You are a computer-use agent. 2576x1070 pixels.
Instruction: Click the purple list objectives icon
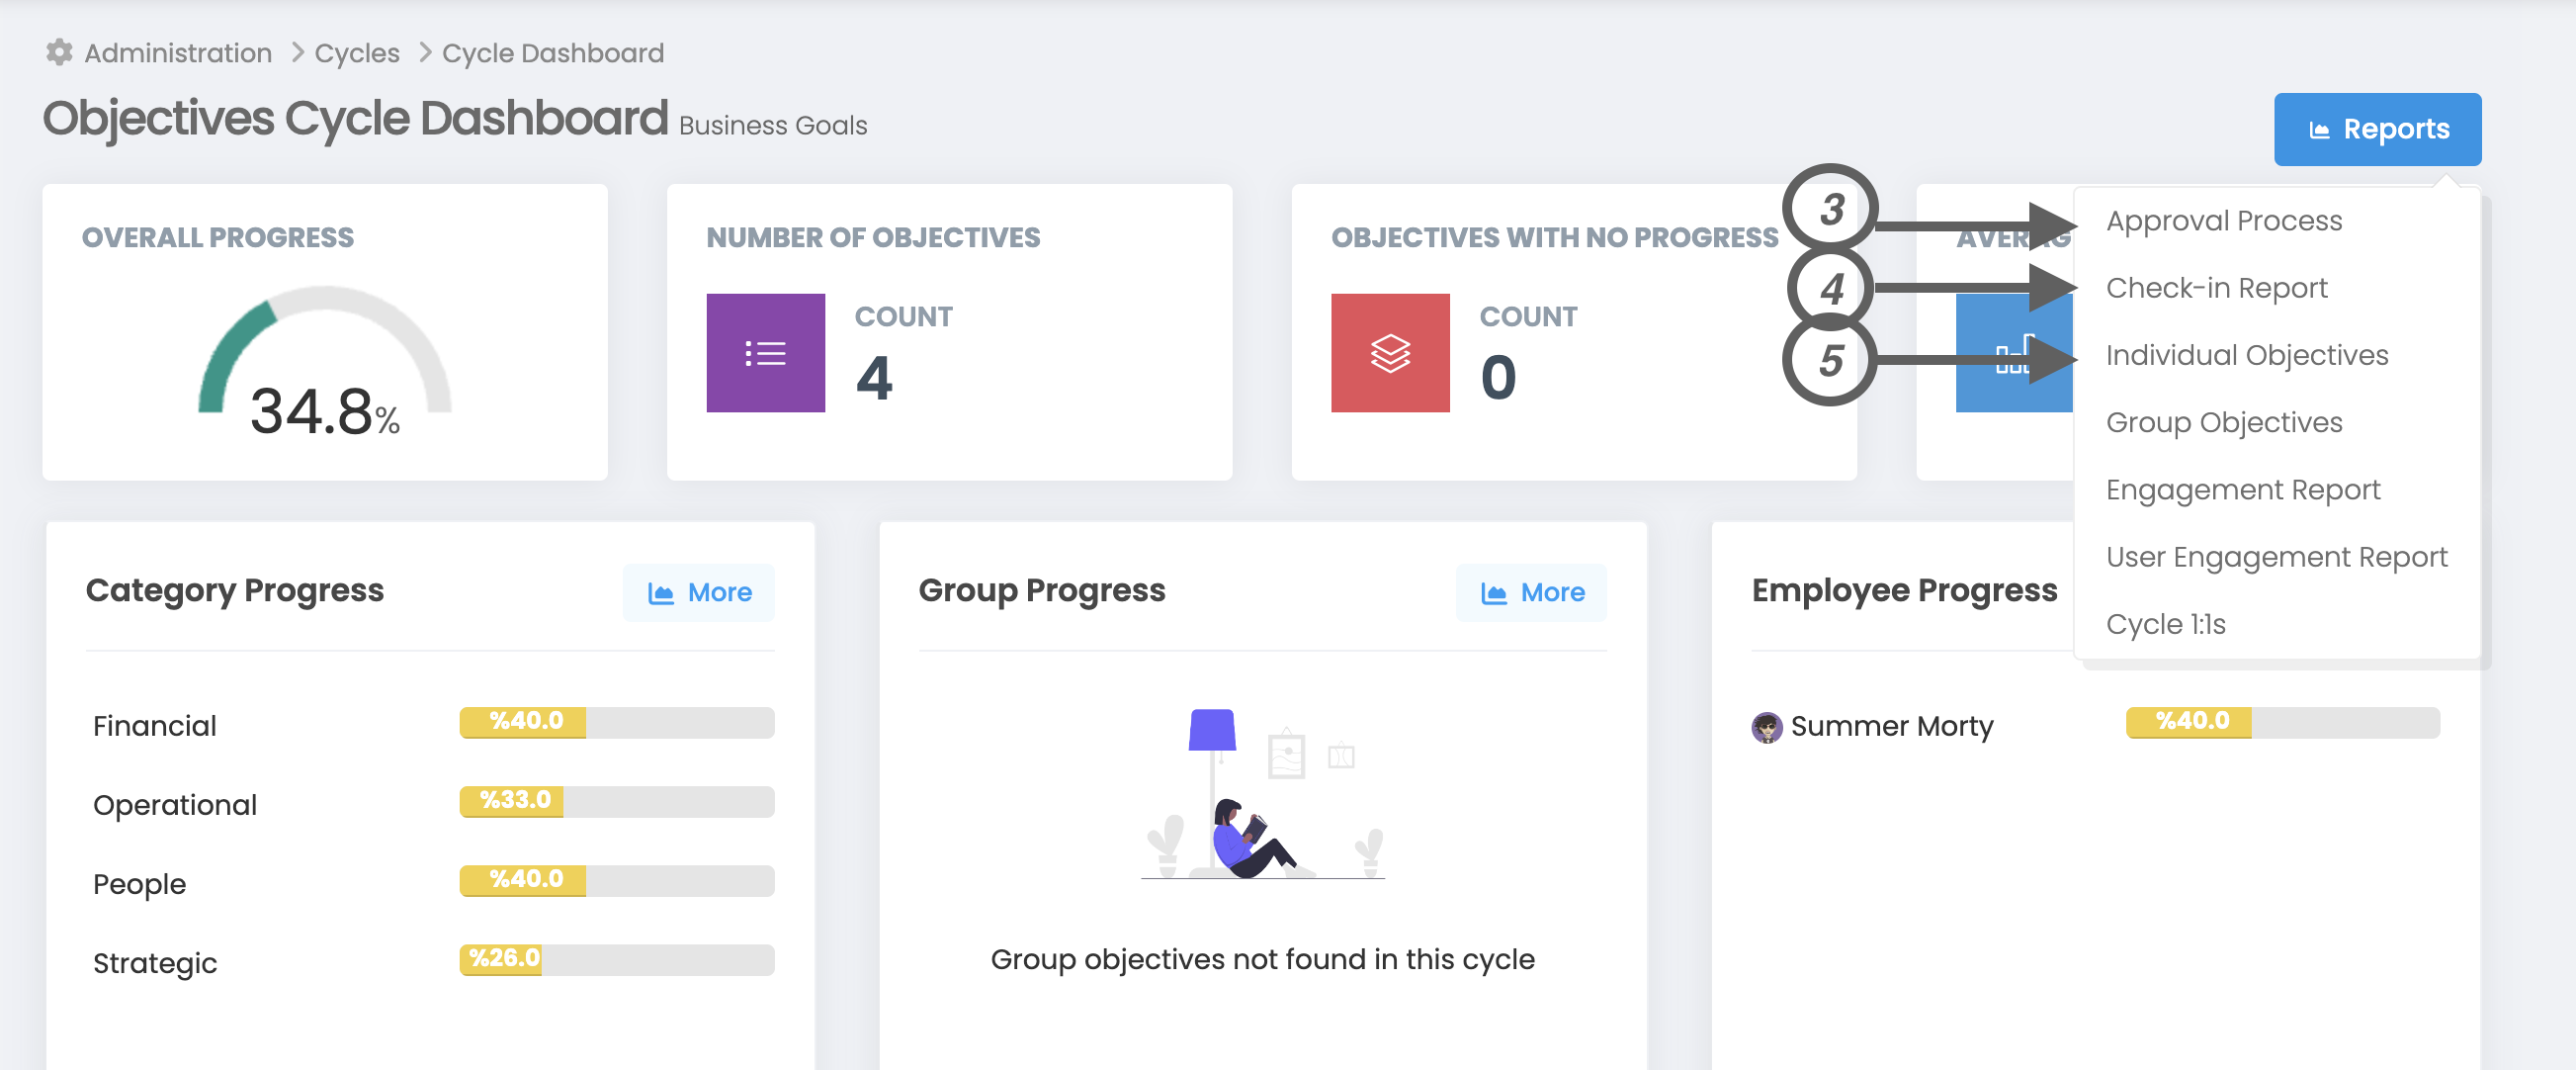(x=765, y=353)
